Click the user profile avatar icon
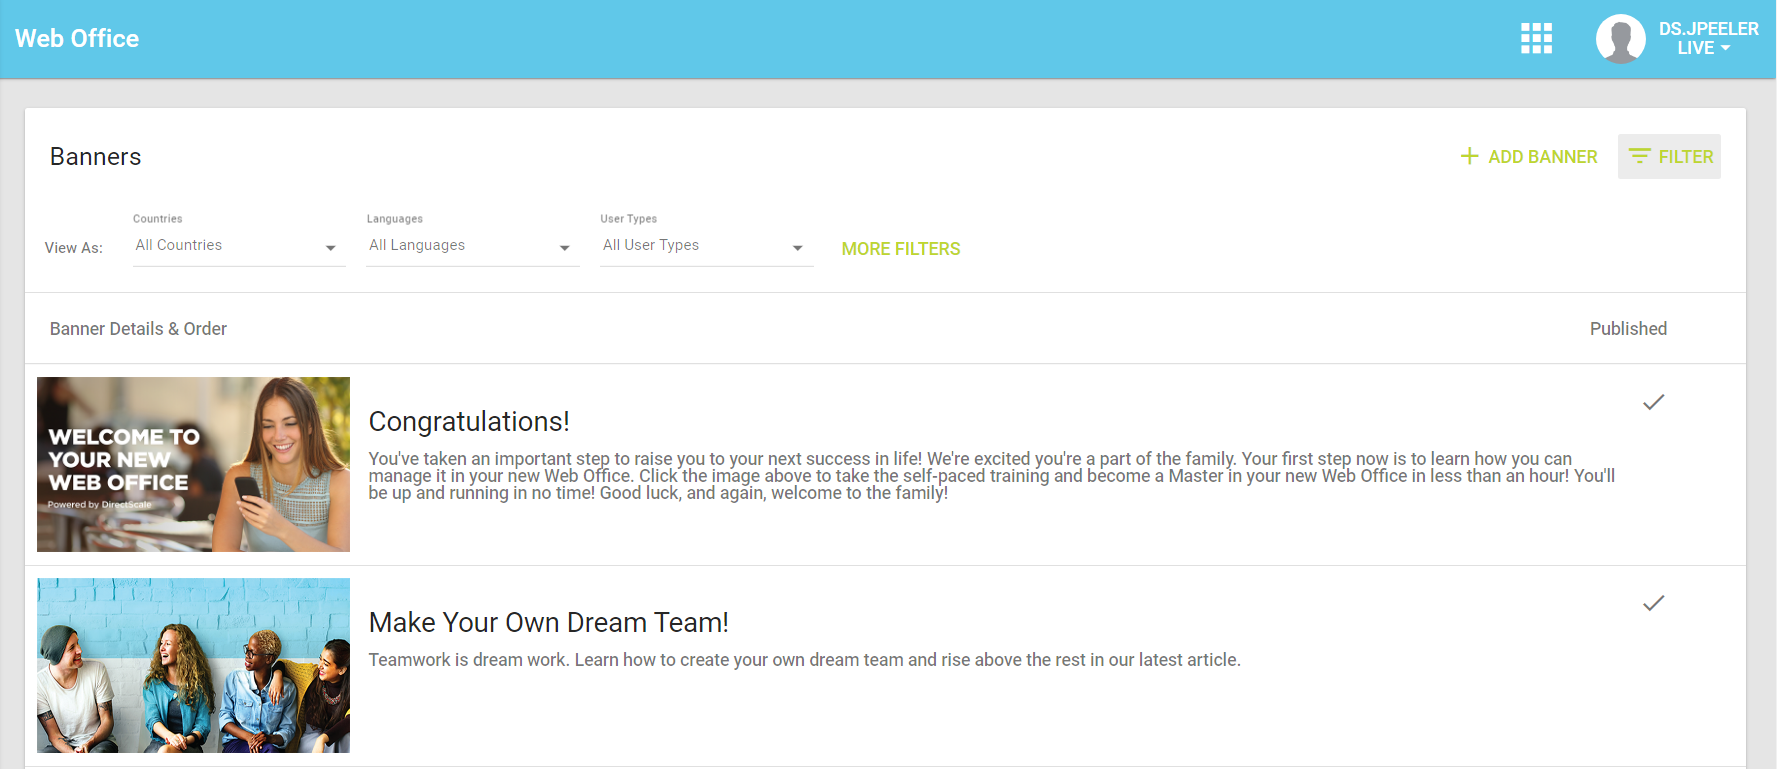This screenshot has width=1777, height=769. tap(1620, 39)
